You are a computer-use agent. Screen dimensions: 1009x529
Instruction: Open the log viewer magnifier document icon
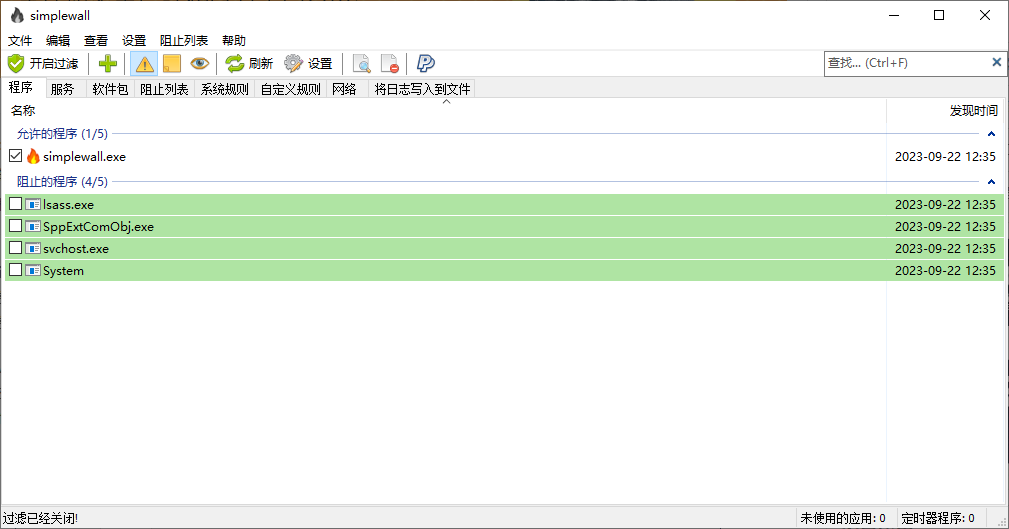(x=362, y=64)
